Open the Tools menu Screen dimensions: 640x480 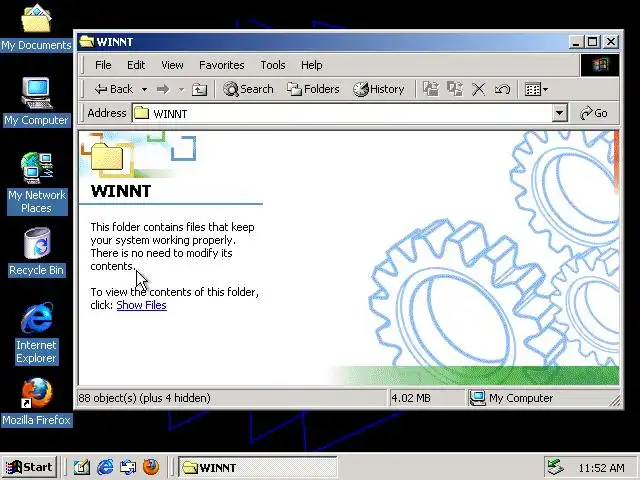pos(273,65)
